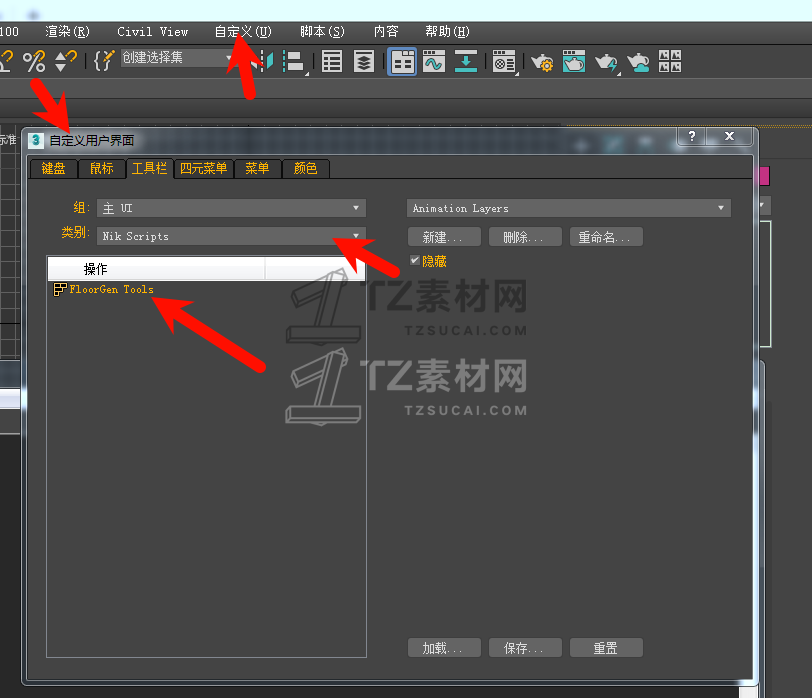Toggle the Angle Snap tool

click(5, 61)
